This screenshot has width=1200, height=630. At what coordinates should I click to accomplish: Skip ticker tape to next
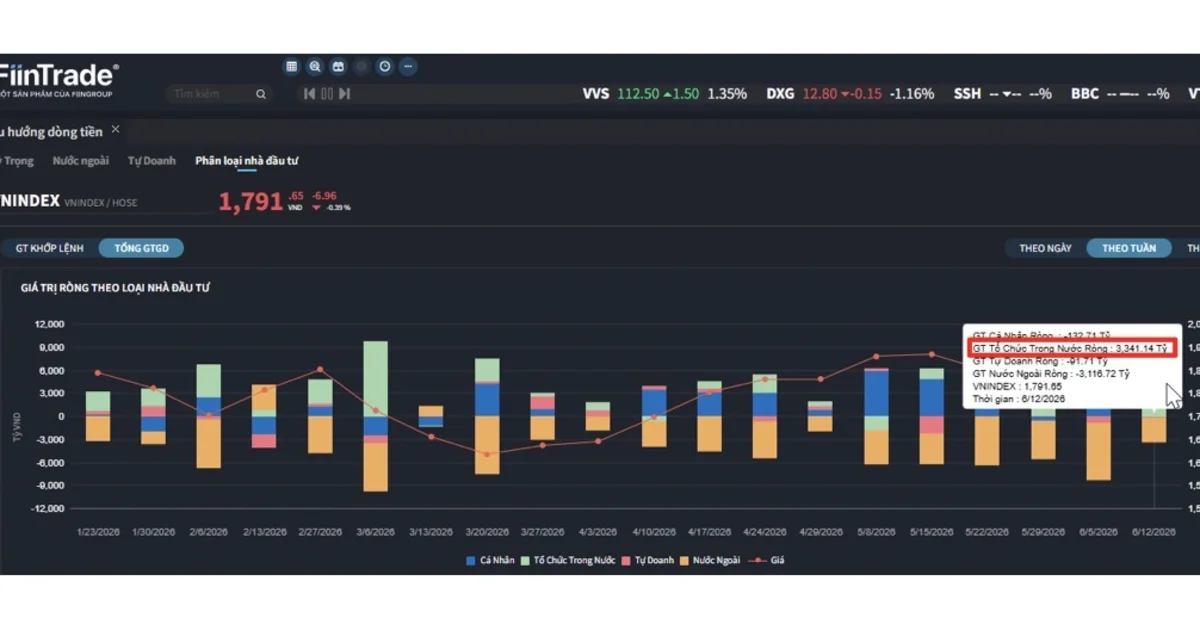(x=344, y=94)
